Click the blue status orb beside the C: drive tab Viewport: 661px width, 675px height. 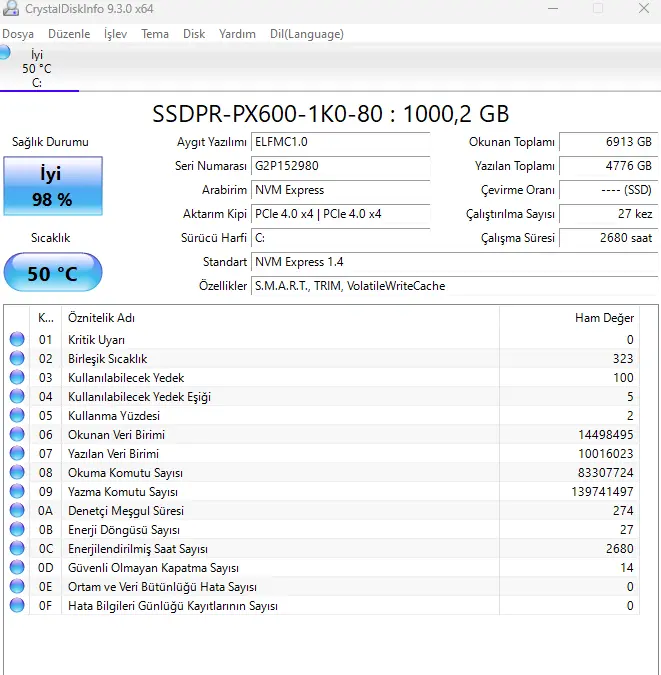coord(5,52)
